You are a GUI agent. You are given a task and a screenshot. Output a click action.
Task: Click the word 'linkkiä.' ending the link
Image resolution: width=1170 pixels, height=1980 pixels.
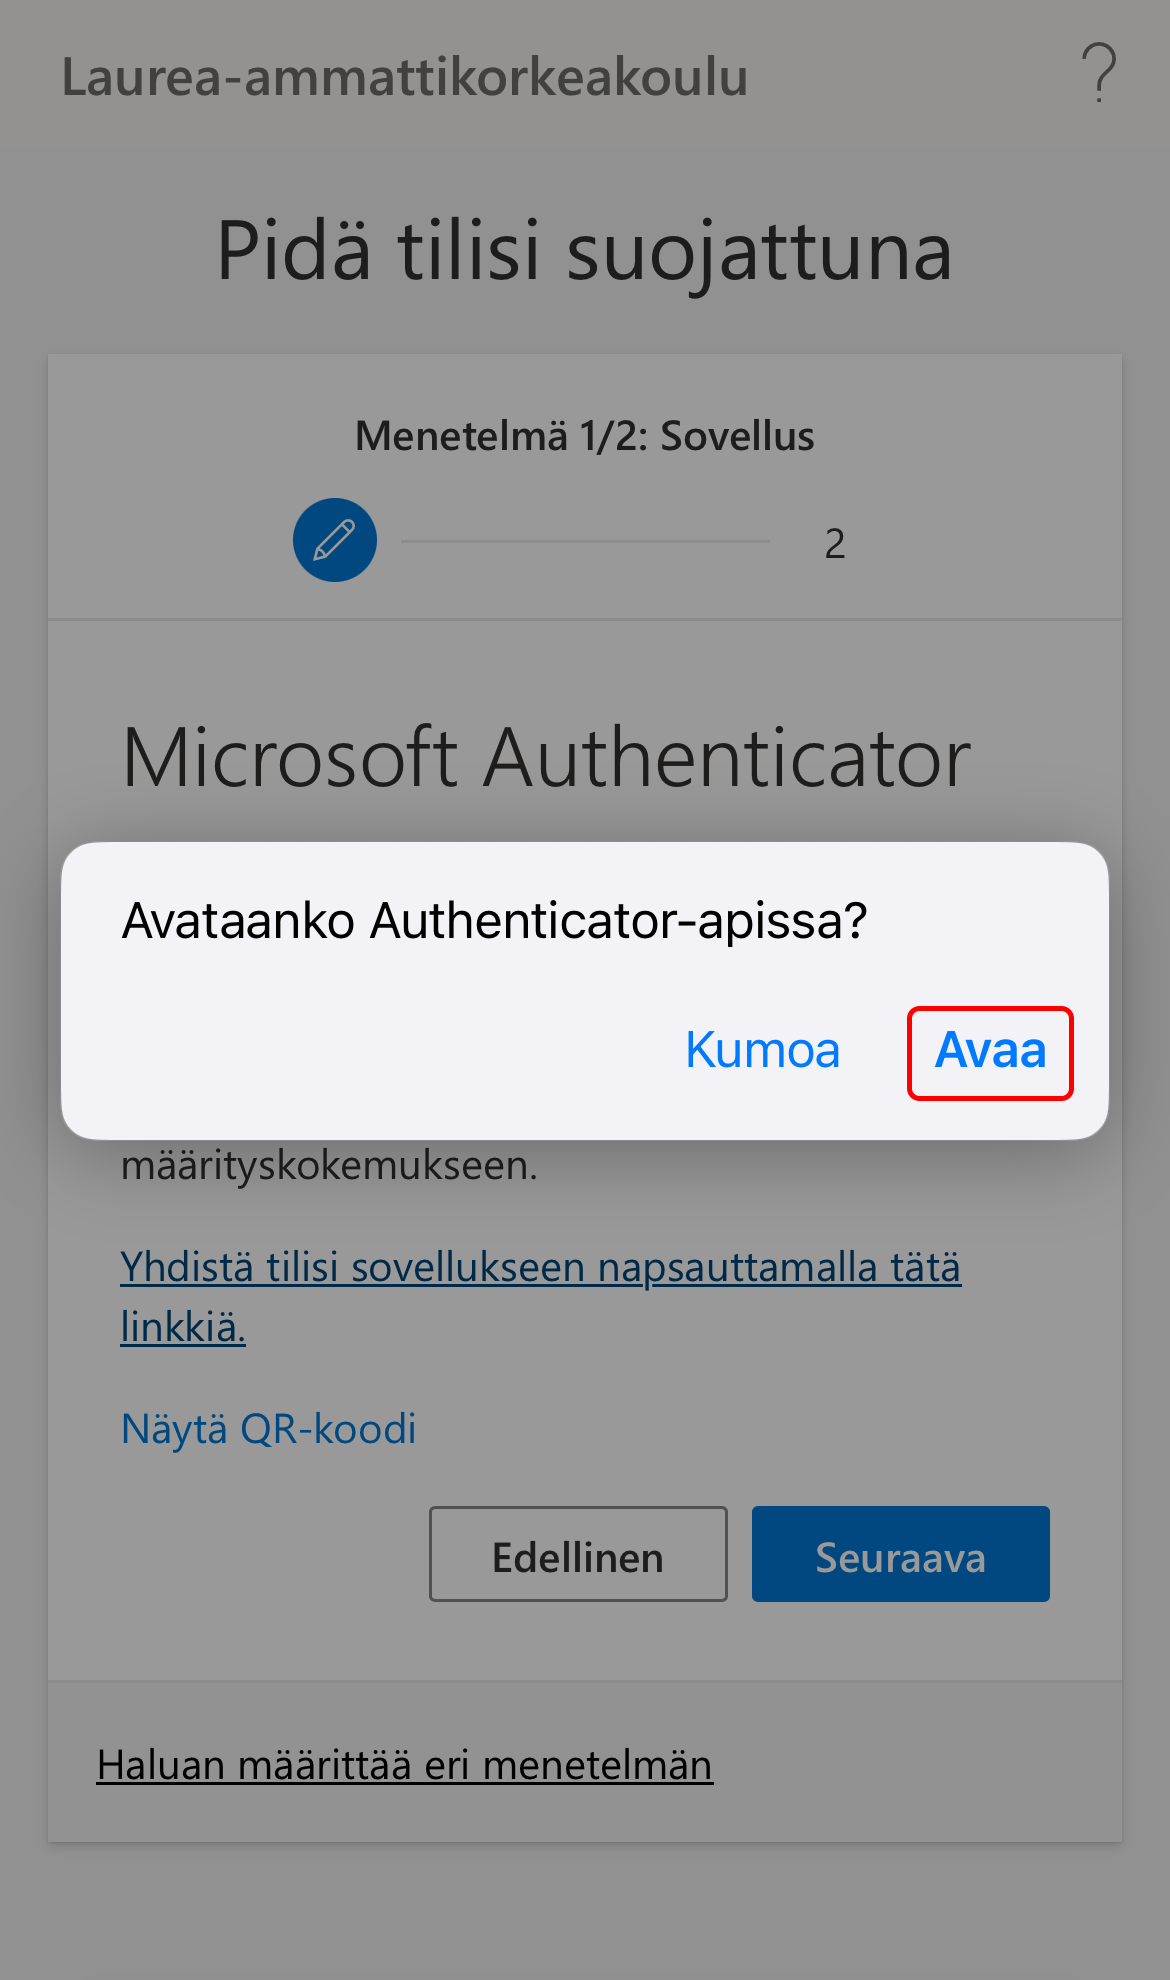pyautogui.click(x=183, y=1328)
